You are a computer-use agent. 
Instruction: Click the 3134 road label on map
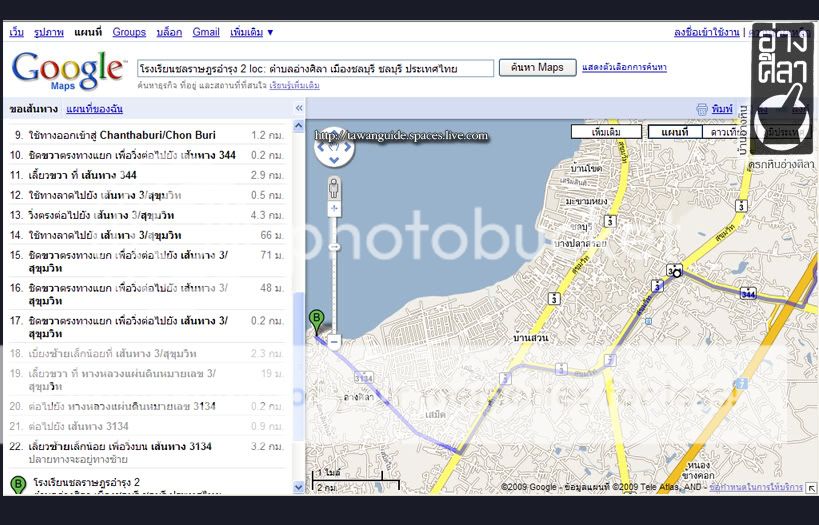coord(364,377)
